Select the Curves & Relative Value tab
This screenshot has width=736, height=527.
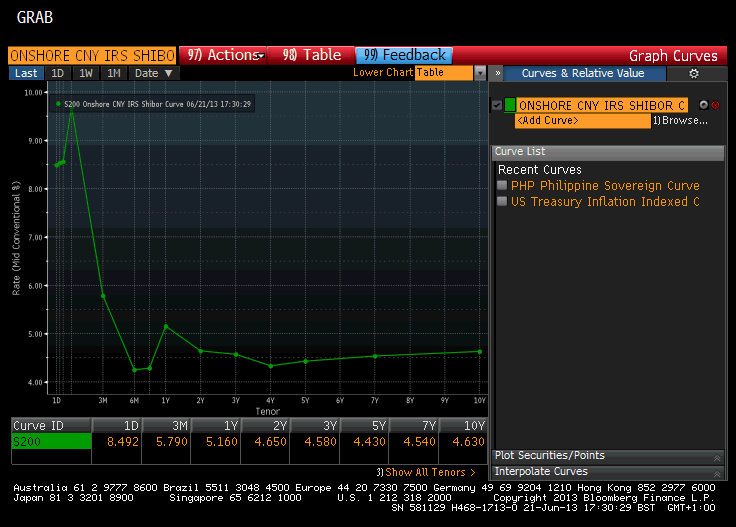(582, 73)
